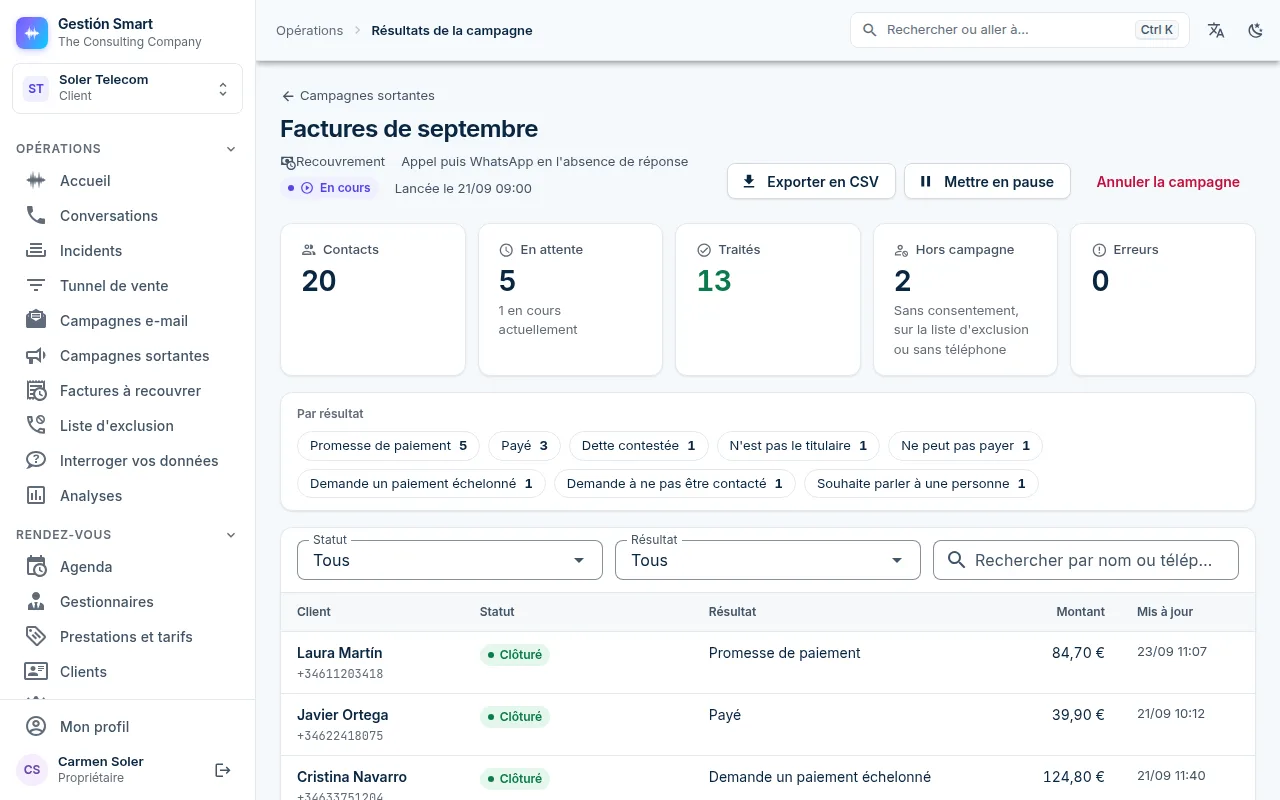Click the Gestionnaires person icon
Image resolution: width=1280 pixels, height=800 pixels.
(36, 602)
